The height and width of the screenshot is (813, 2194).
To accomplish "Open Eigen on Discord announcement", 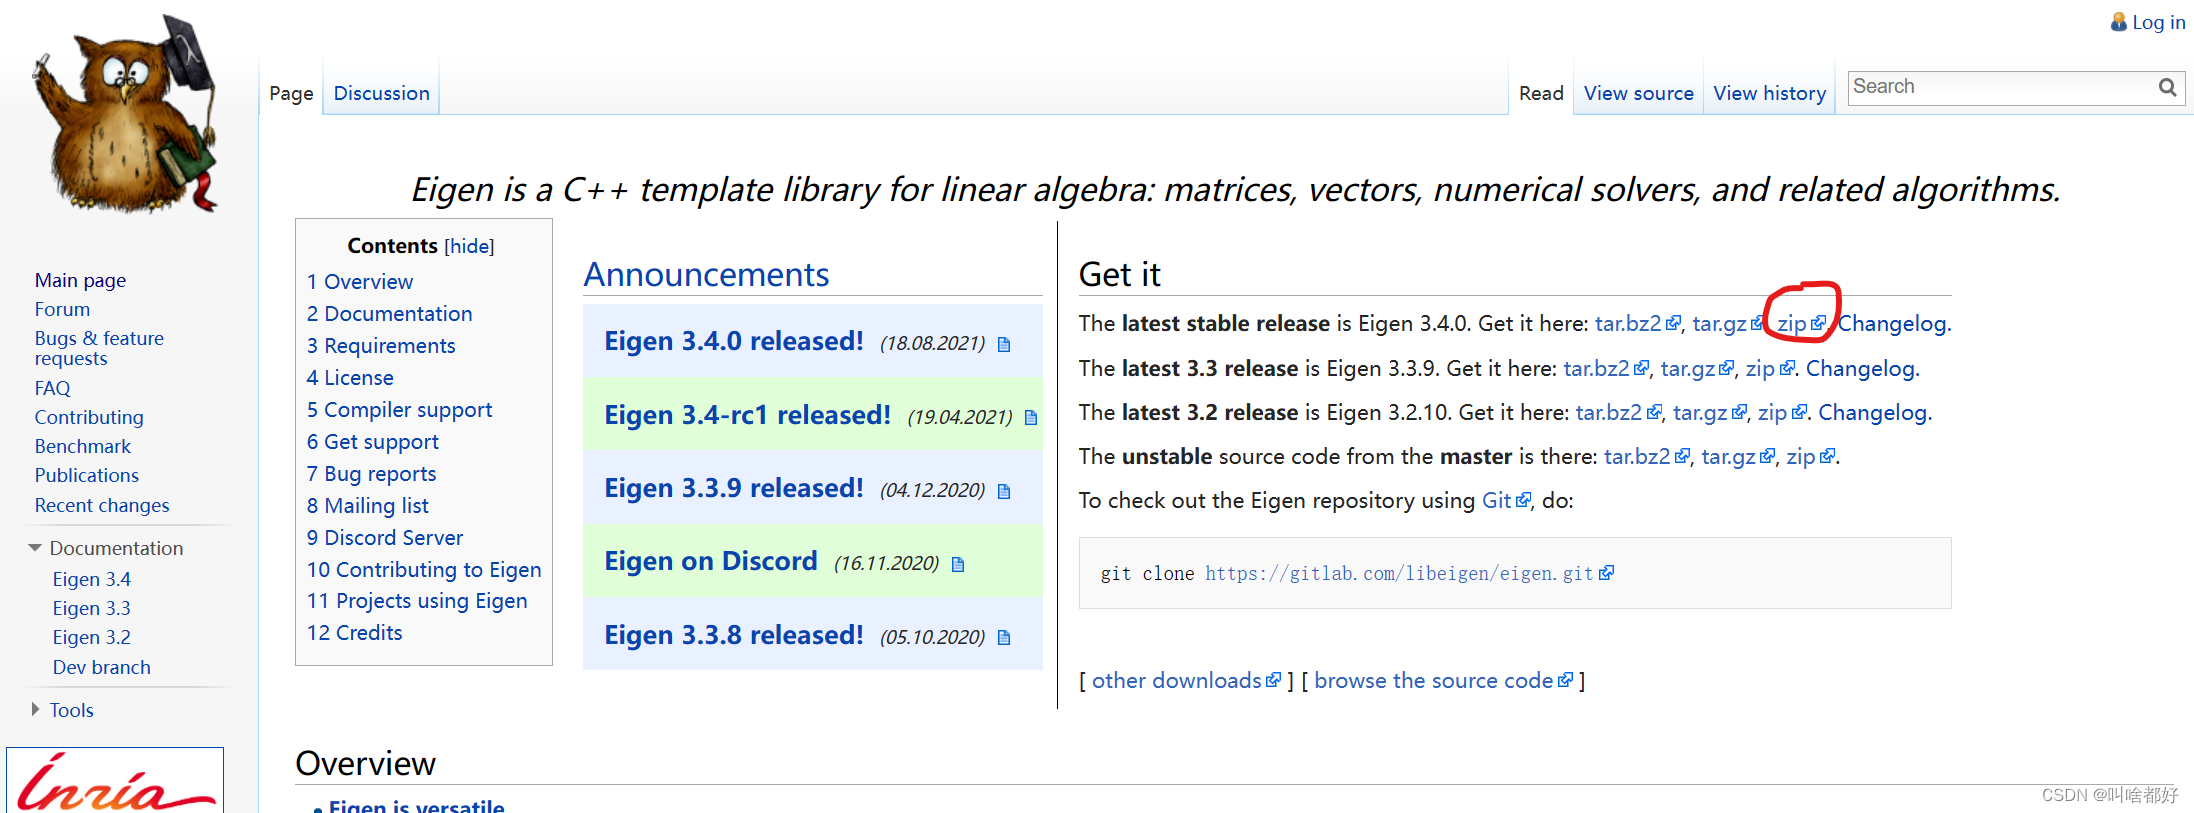I will coord(711,561).
